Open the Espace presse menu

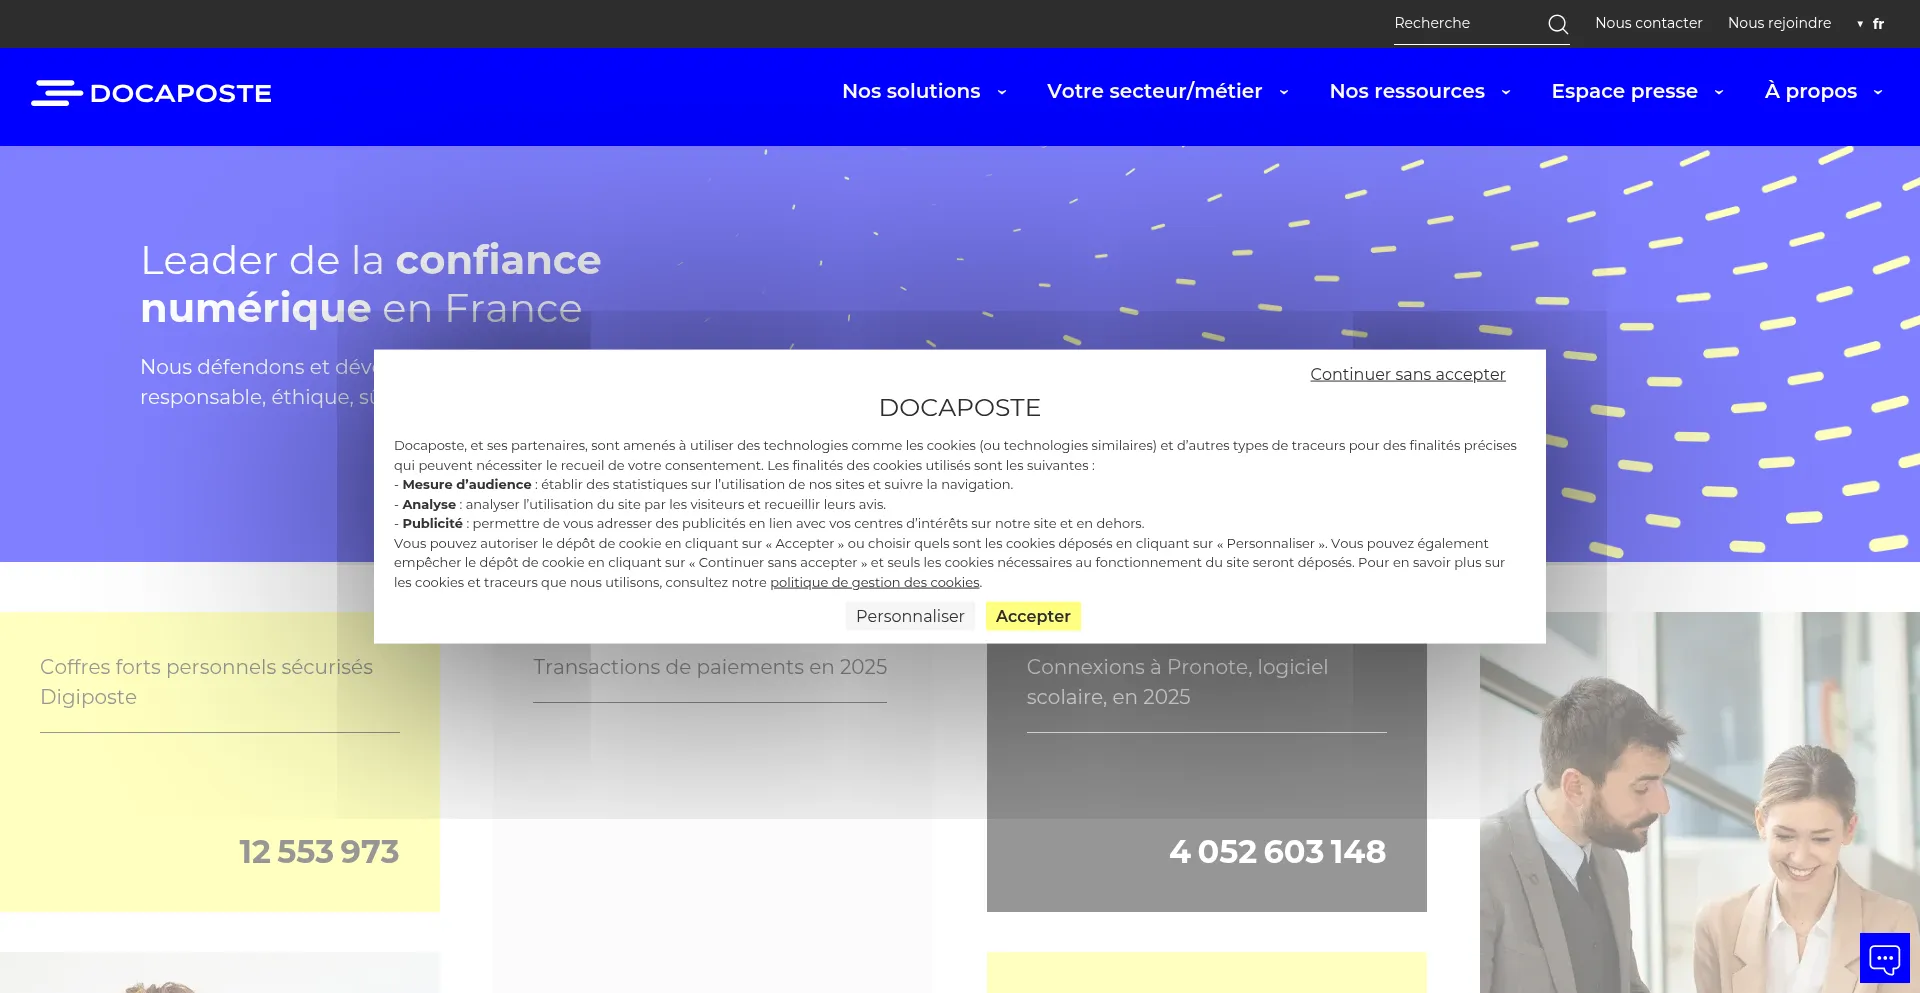click(x=1624, y=91)
